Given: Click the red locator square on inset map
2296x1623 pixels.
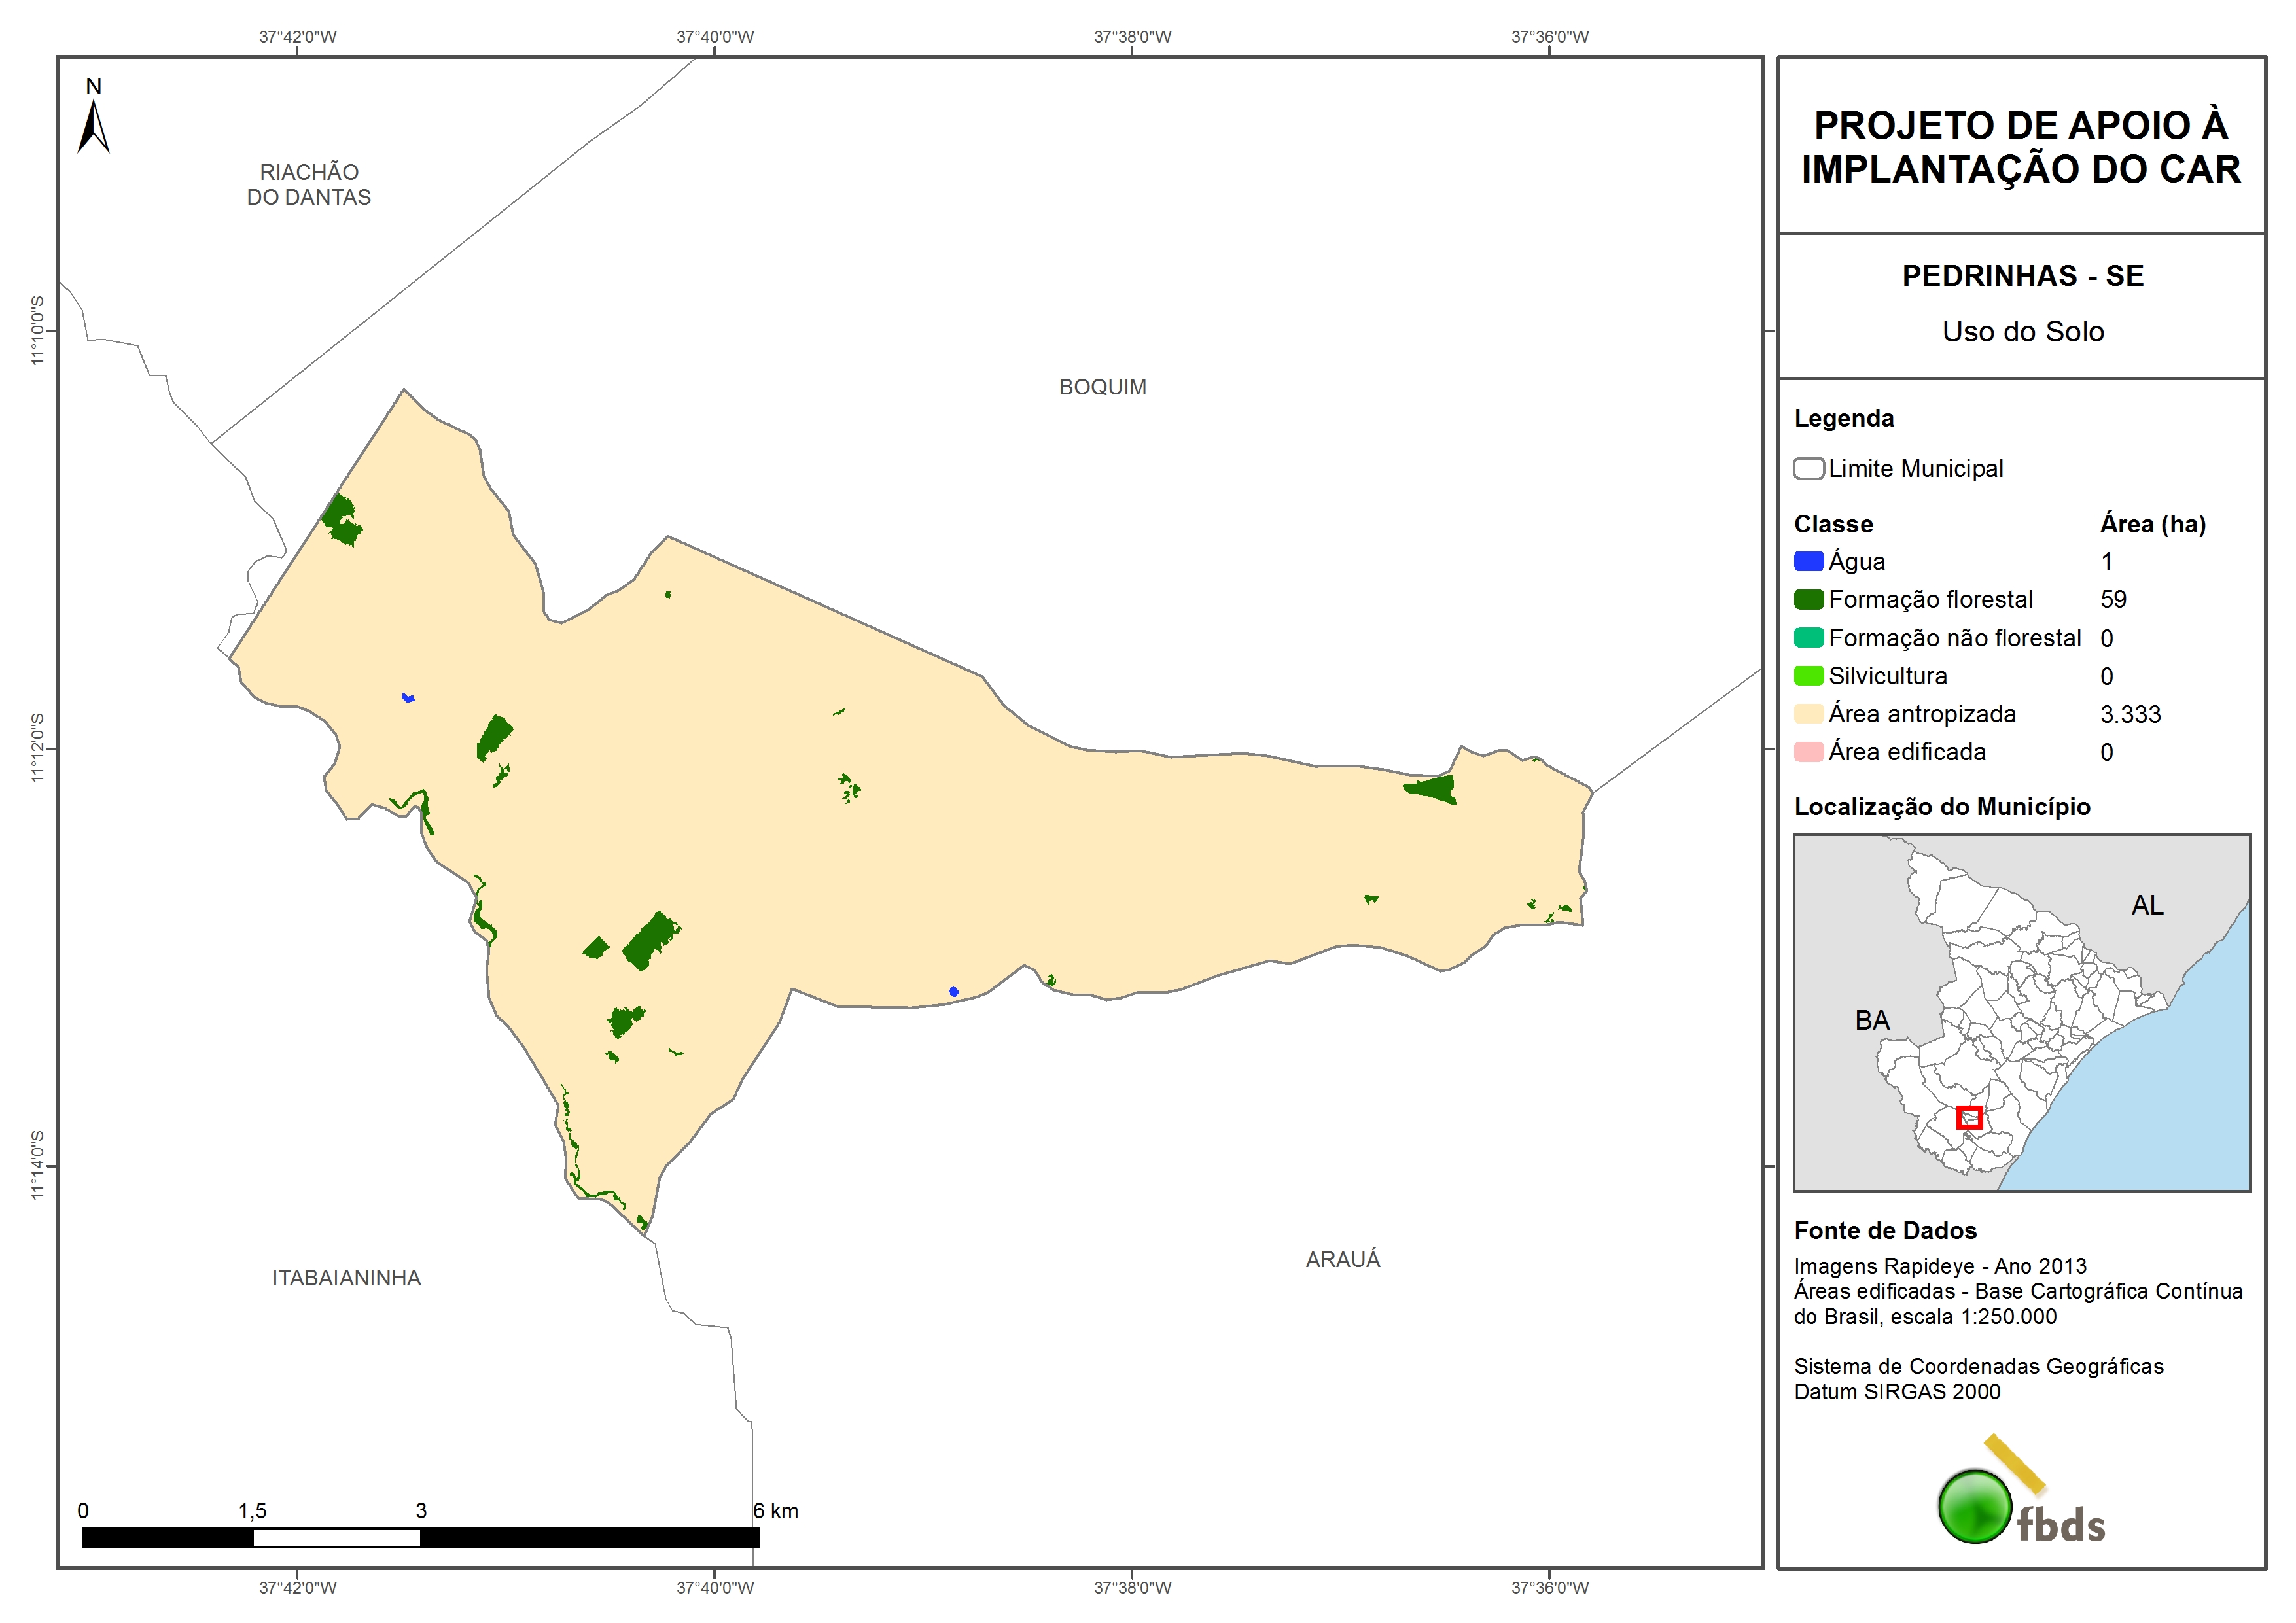Looking at the screenshot, I should click(1969, 1118).
